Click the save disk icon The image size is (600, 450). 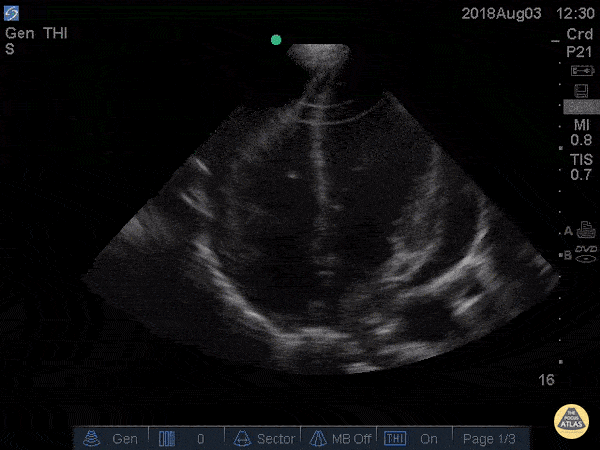click(x=581, y=91)
